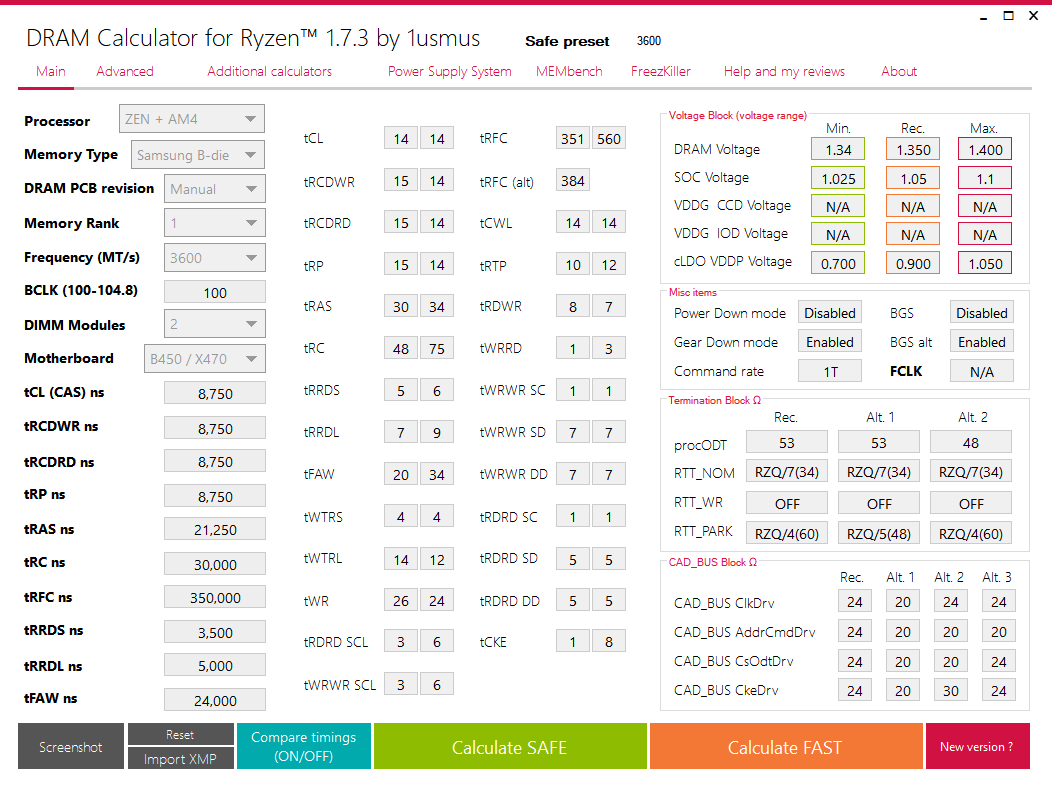Click the tRAS ns field showing 21,250

[x=215, y=529]
